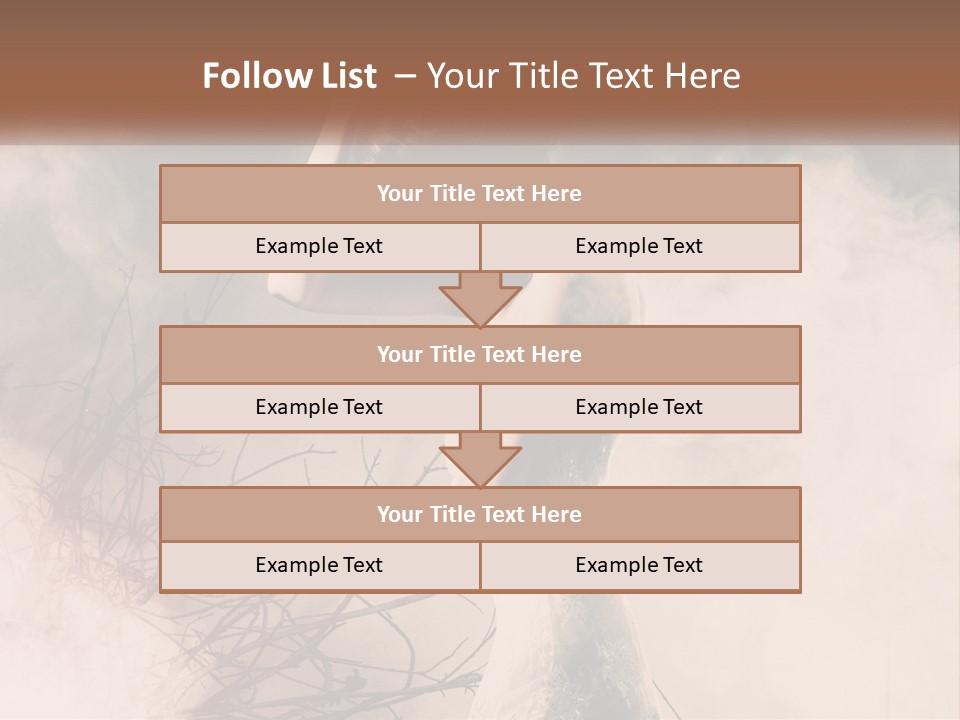Click the middle block's title bar

[481, 354]
